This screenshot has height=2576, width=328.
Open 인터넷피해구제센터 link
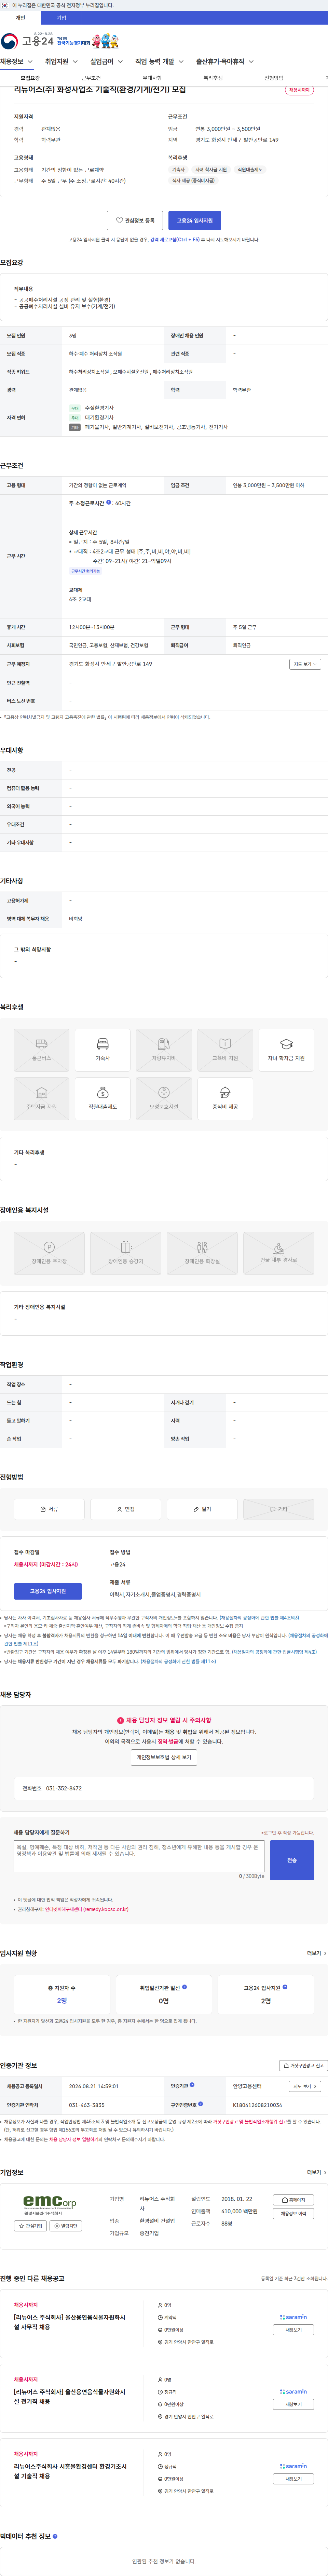coord(87,1909)
